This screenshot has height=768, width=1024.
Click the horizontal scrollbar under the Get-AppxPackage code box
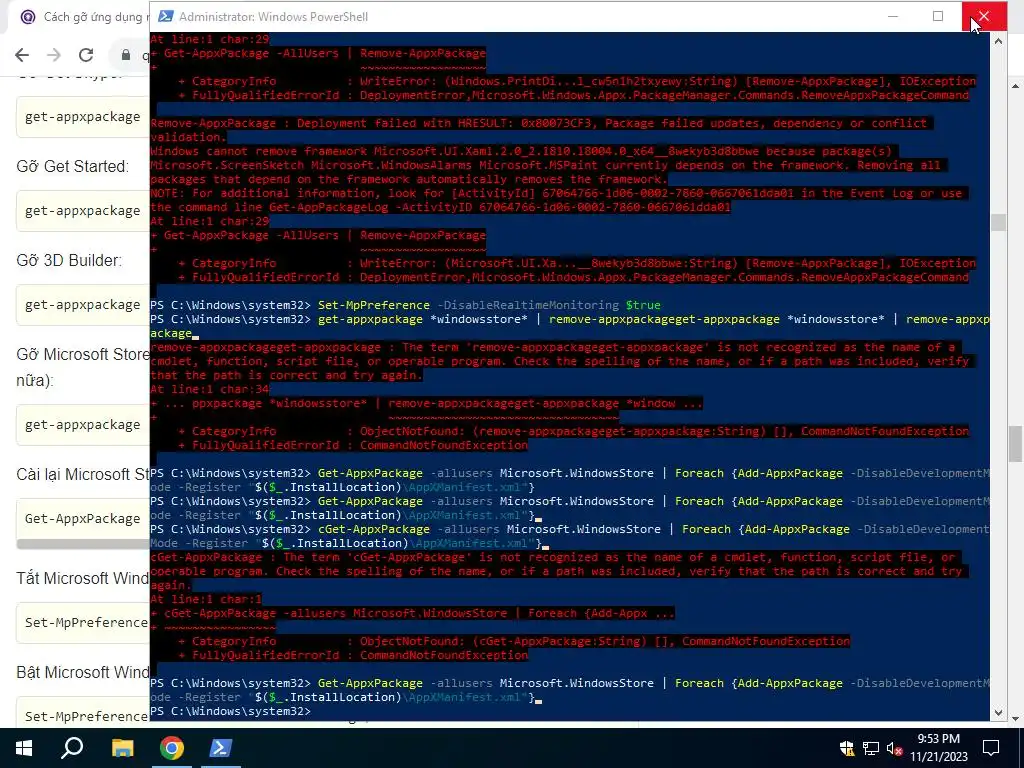[83, 544]
